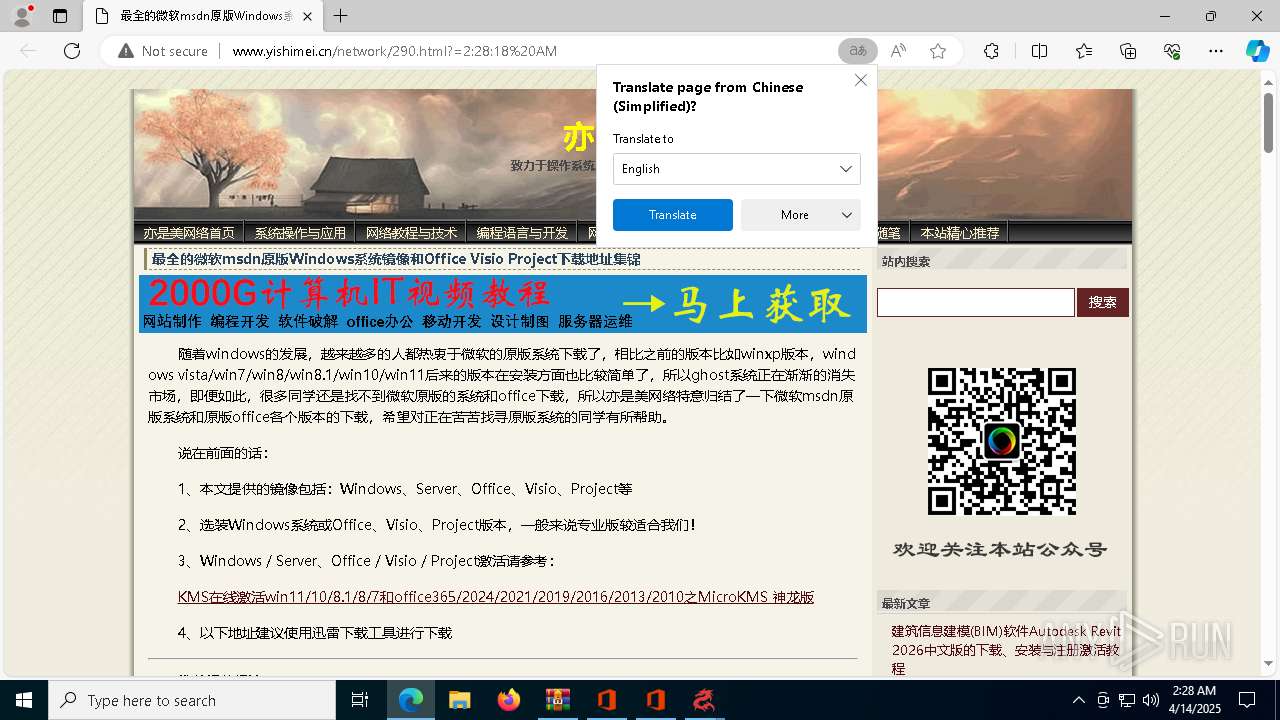Toggle split screen view

pos(1039,51)
